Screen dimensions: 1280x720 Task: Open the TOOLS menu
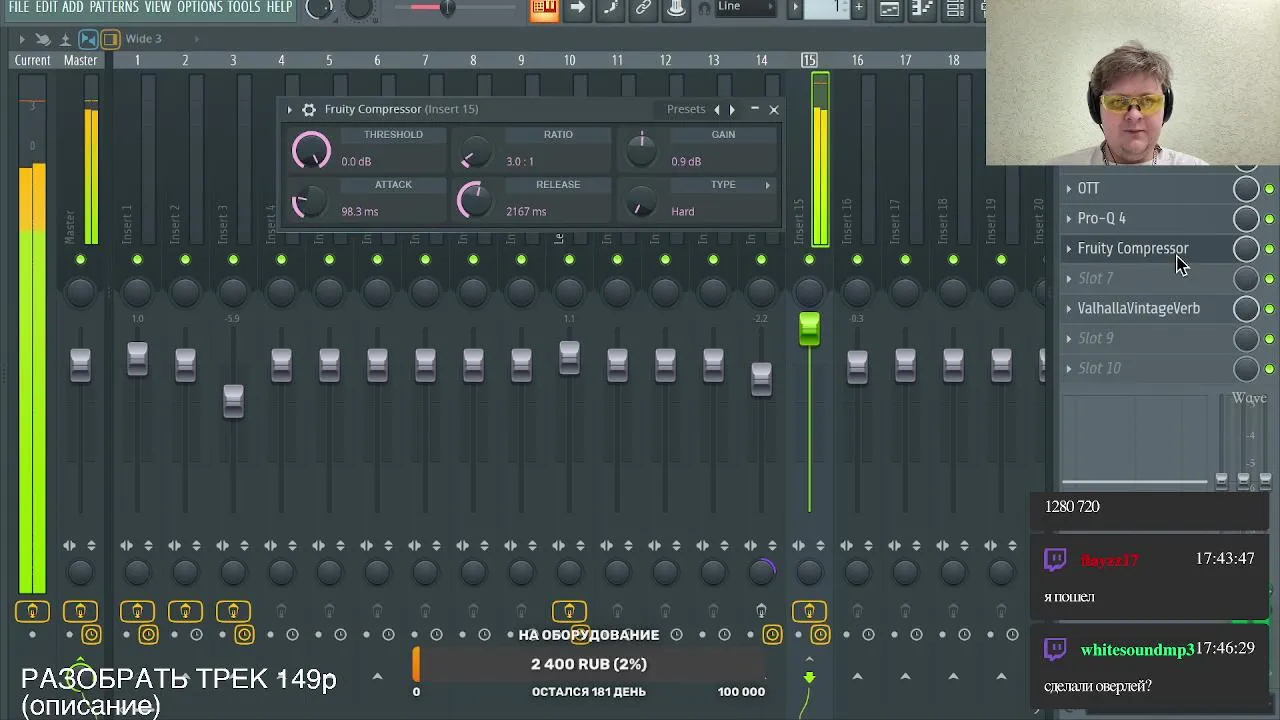coord(244,7)
